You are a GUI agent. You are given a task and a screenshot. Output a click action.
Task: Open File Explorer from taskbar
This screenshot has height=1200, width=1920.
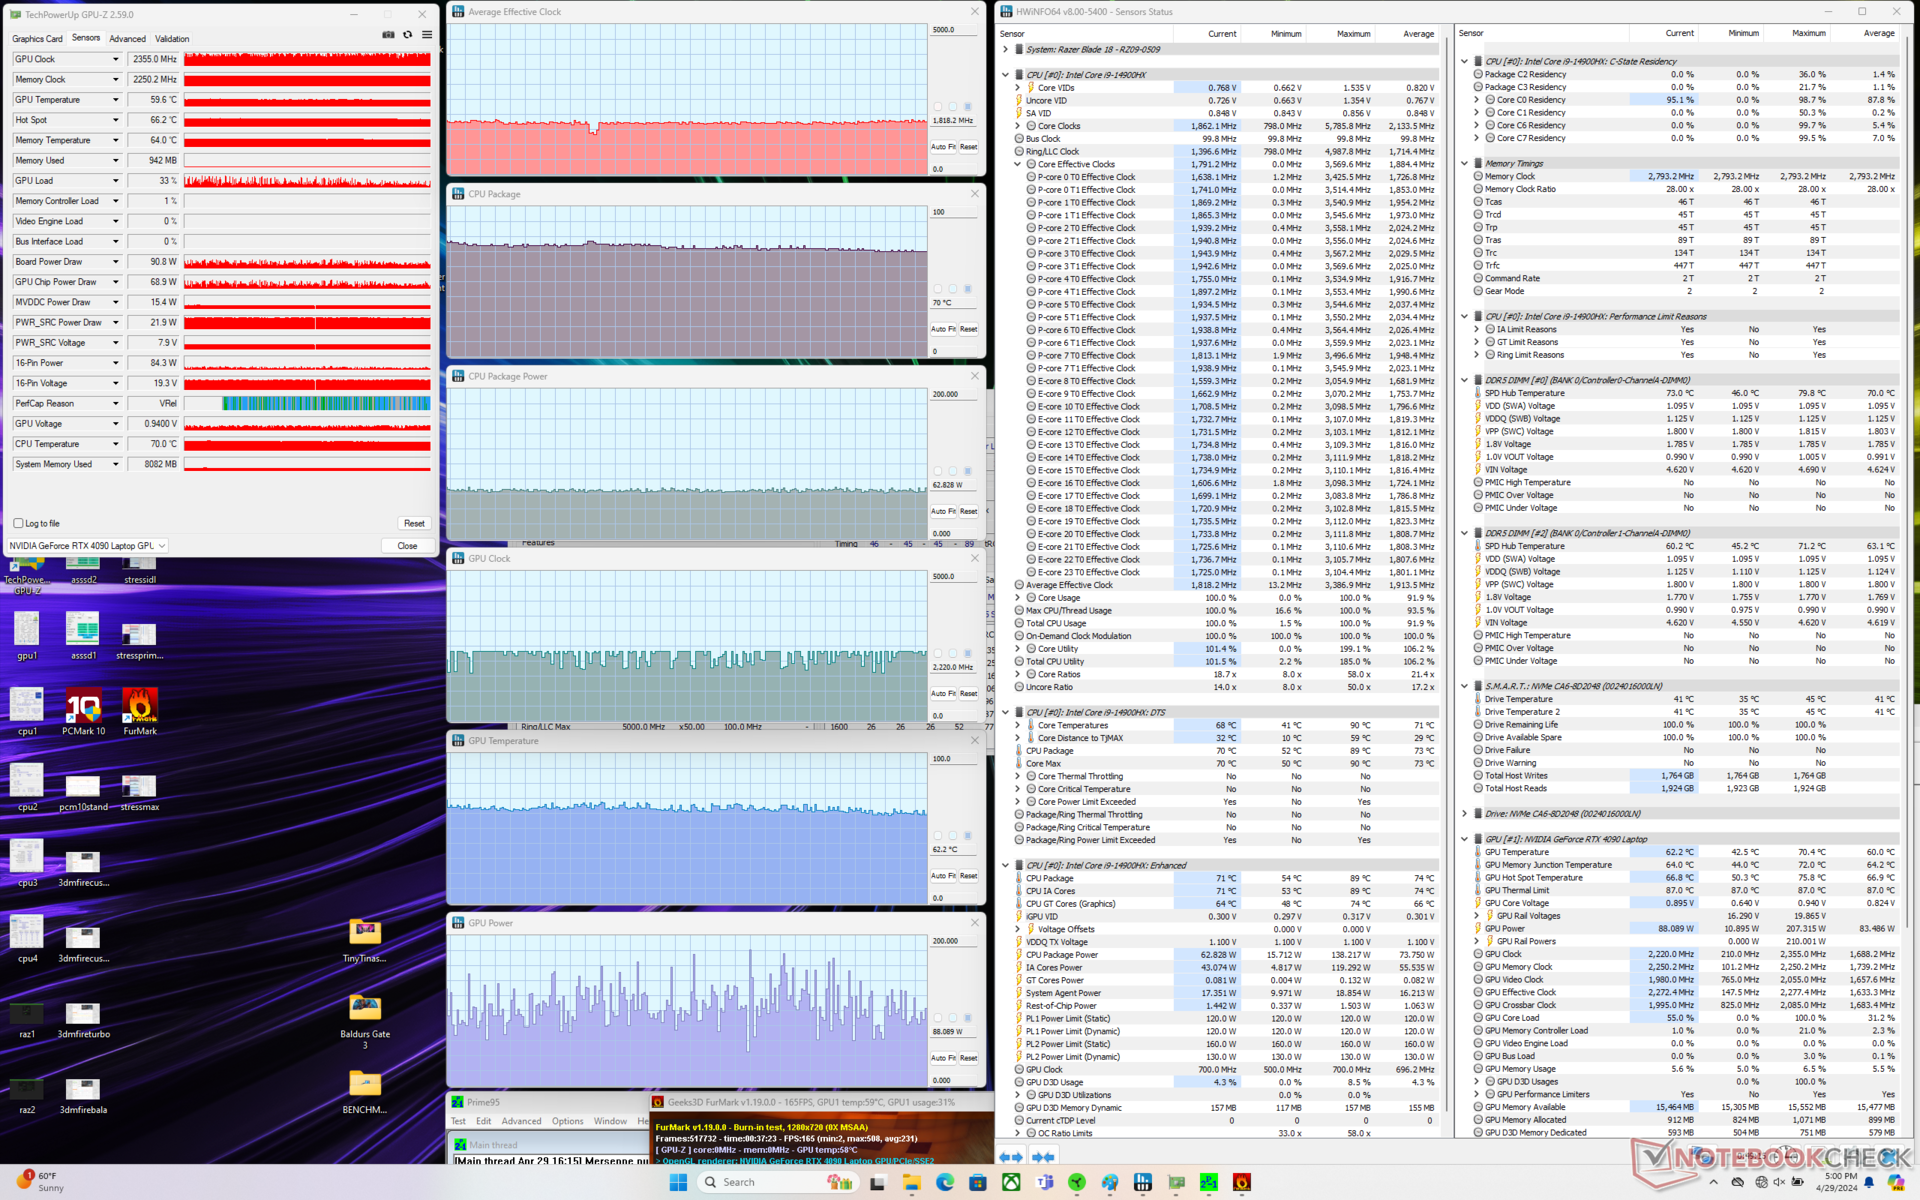pyautogui.click(x=911, y=1182)
